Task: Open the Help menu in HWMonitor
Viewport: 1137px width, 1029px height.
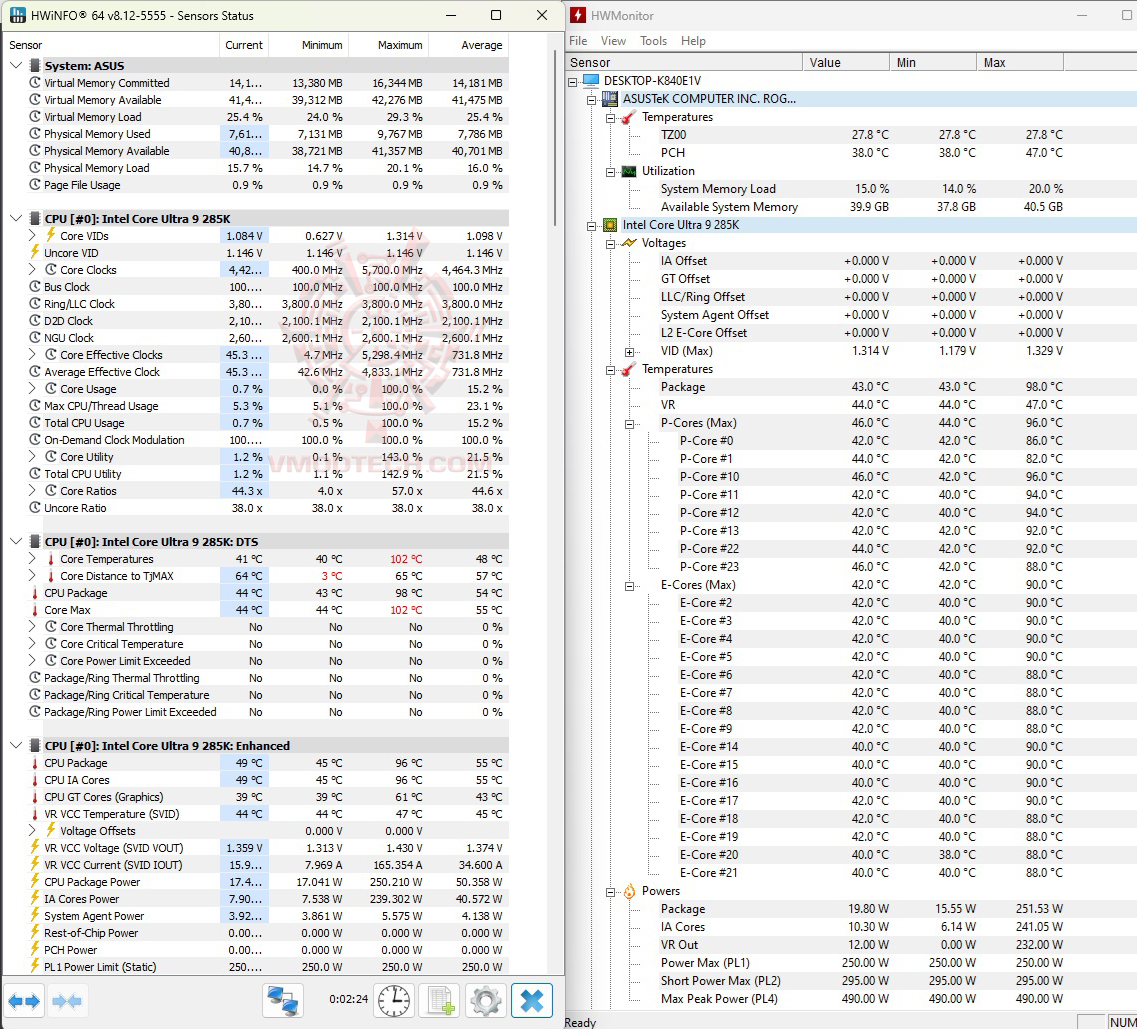Action: pos(693,41)
